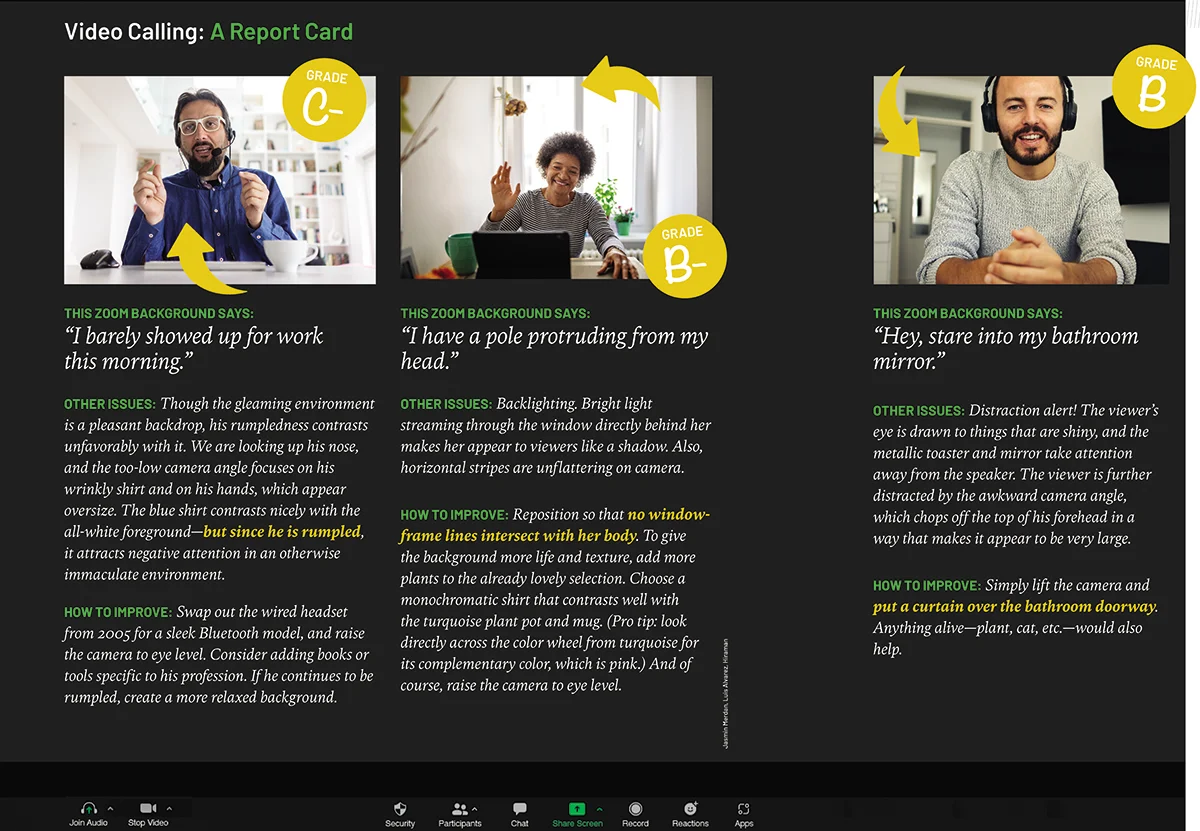Click the Join Audio headphone icon
The height and width of the screenshot is (831, 1200).
pos(88,808)
